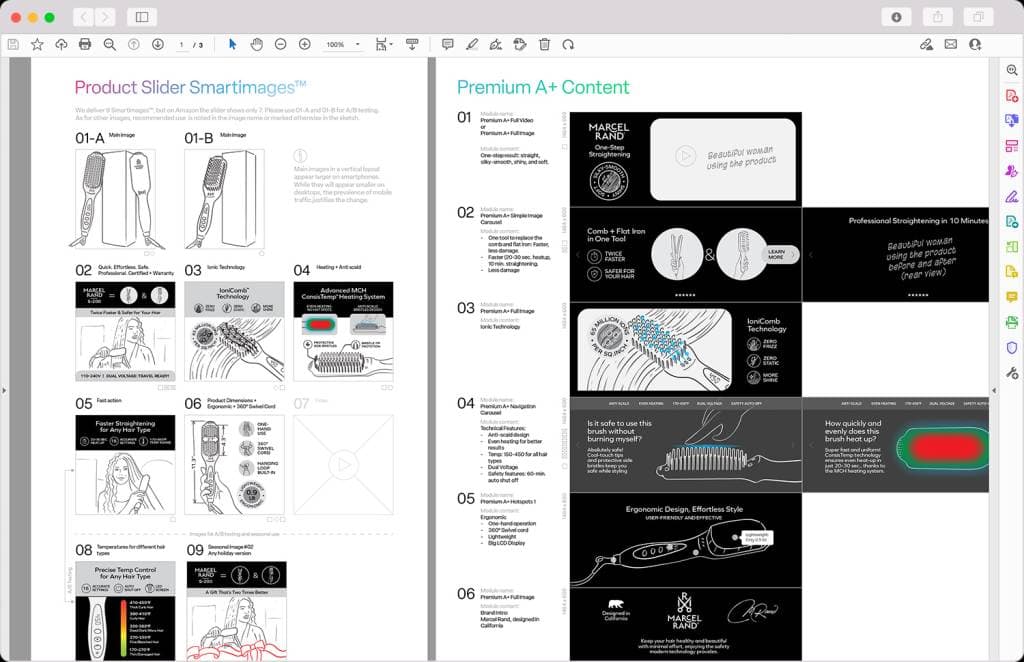Print the document using toolbar printer
The image size is (1024, 662).
(x=85, y=44)
